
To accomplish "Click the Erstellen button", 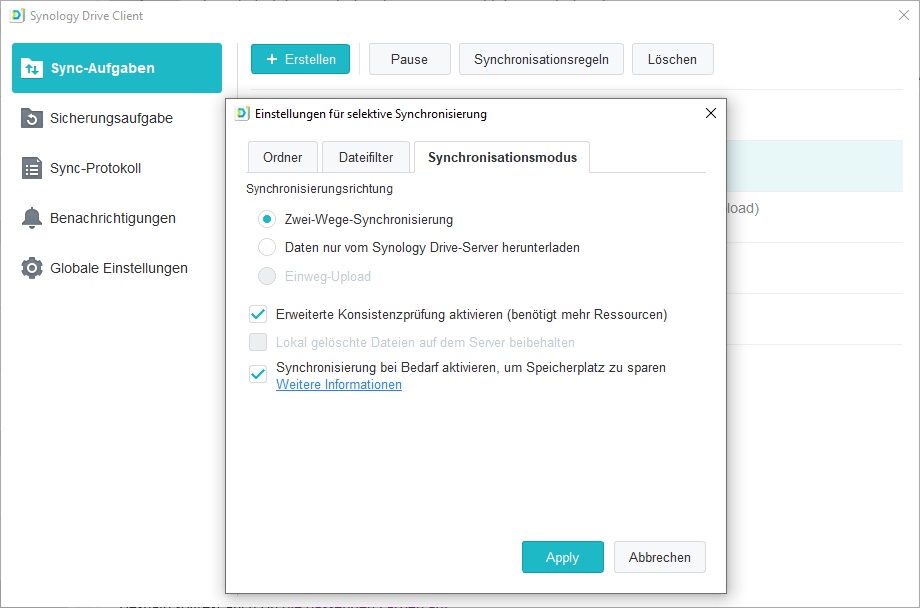I will (300, 59).
